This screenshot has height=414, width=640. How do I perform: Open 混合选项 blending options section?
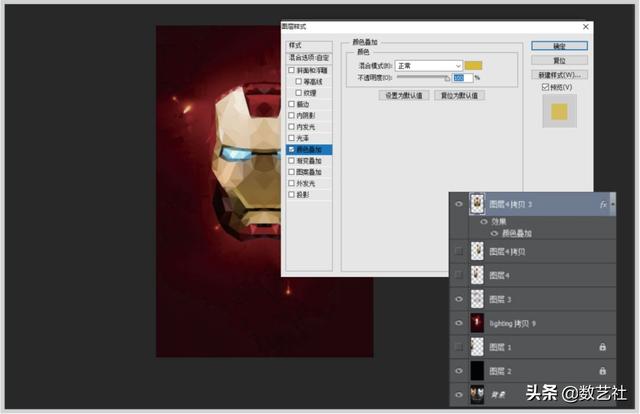click(x=309, y=58)
